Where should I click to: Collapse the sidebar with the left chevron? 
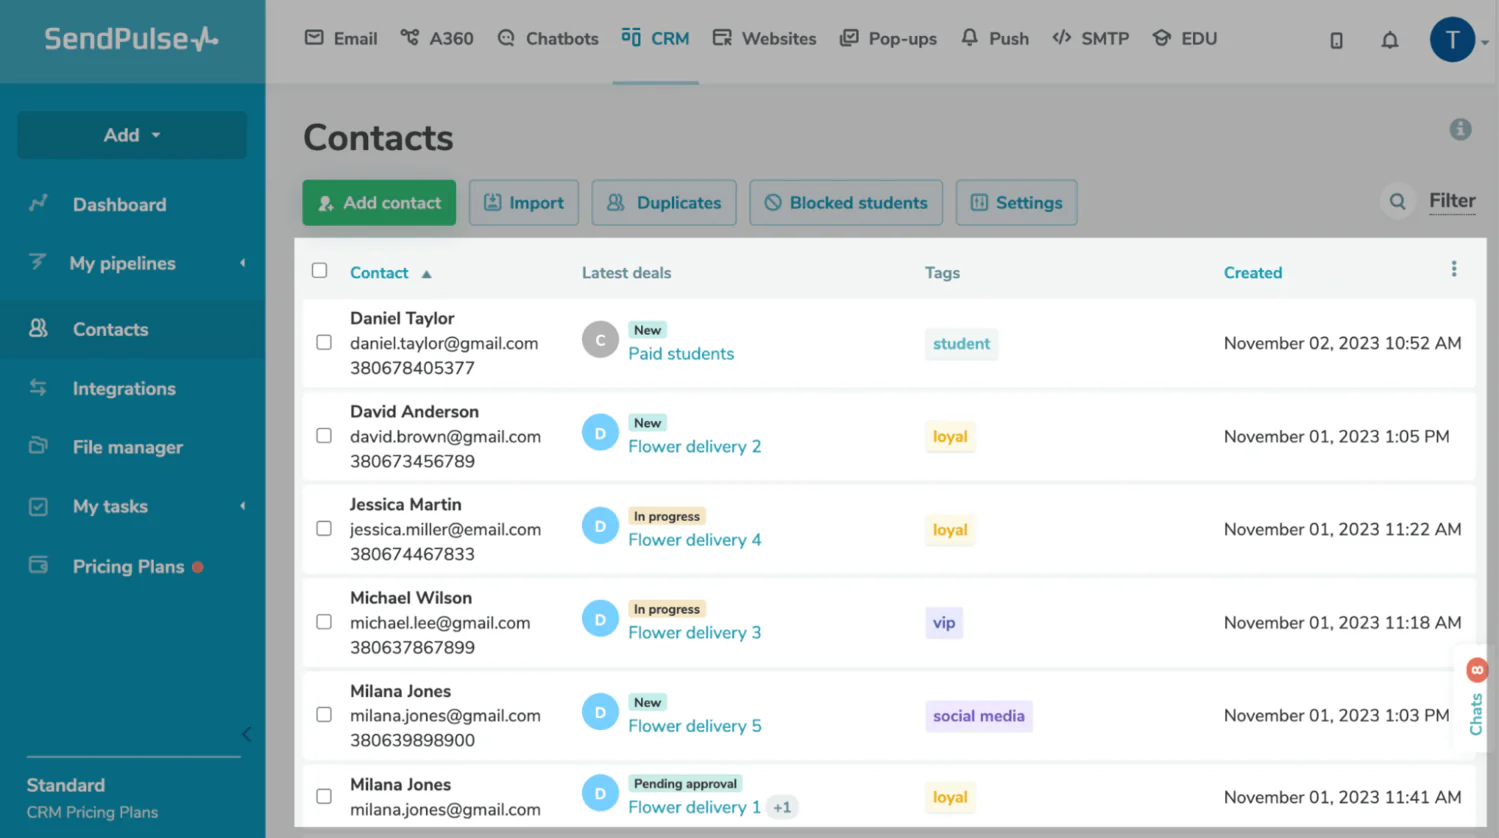[246, 733]
